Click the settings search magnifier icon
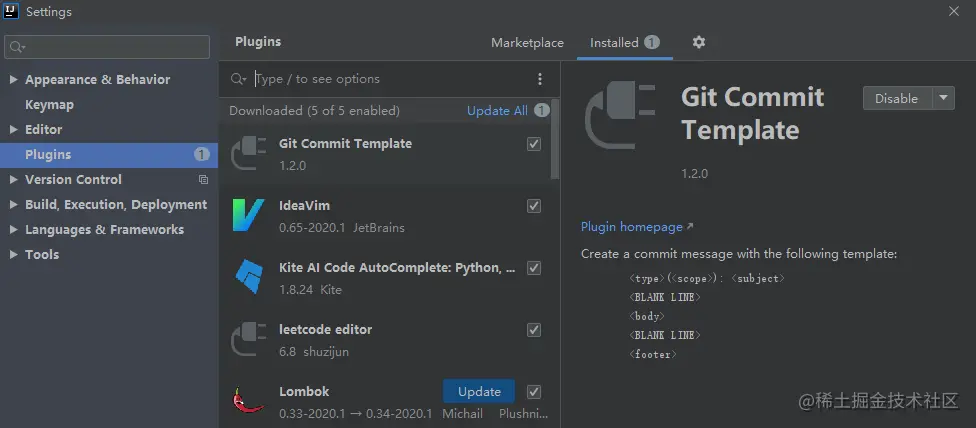Screen dimensions: 976x428 pos(17,47)
